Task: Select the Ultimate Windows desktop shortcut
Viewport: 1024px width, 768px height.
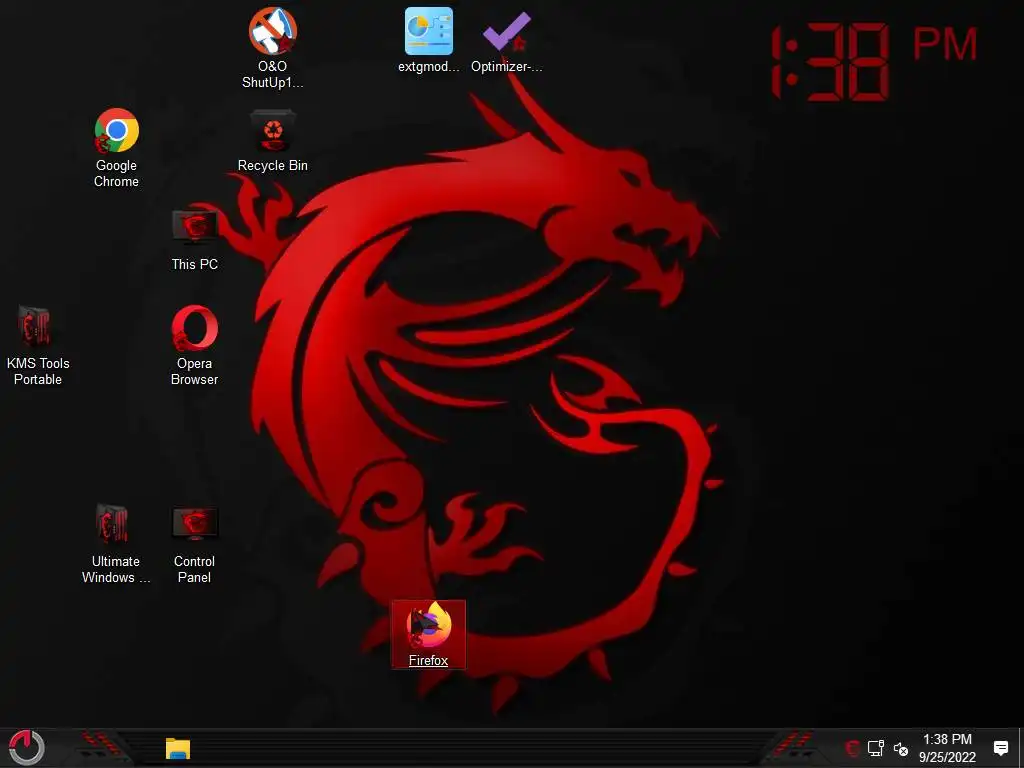Action: point(116,544)
